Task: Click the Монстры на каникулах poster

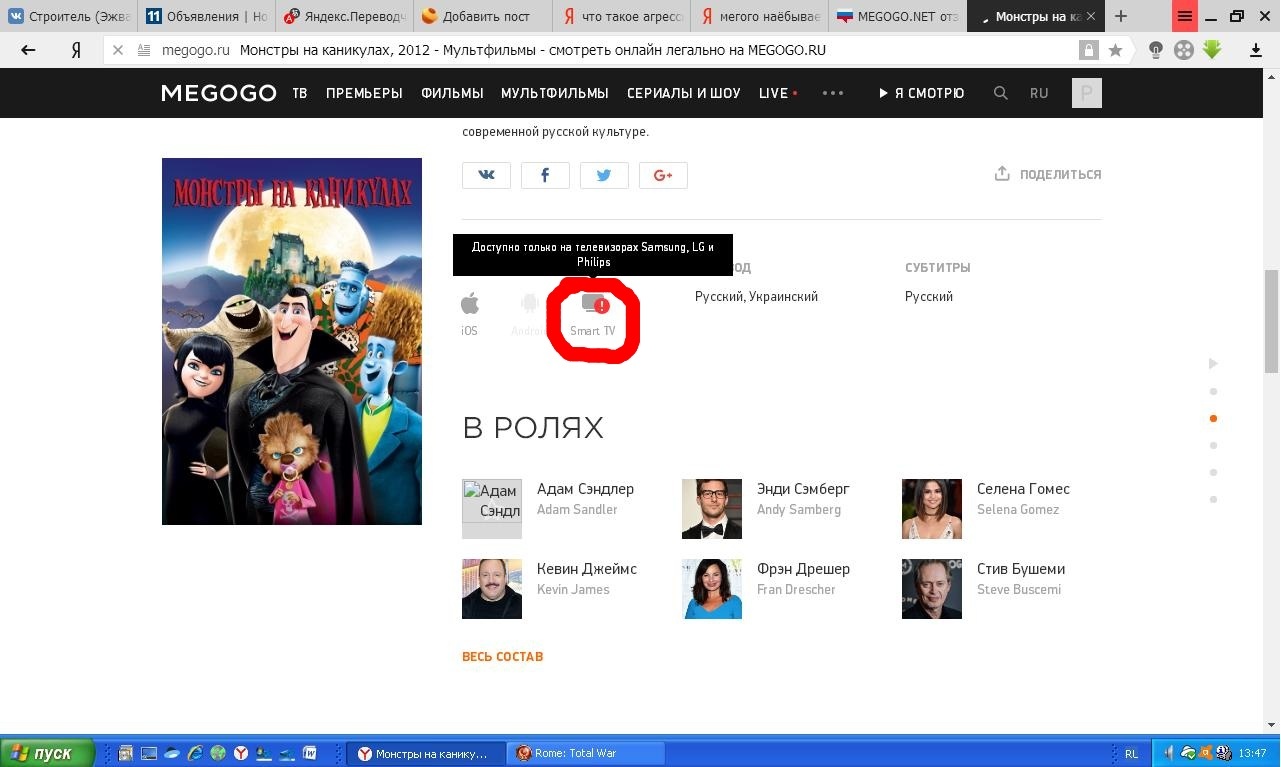Action: pos(292,341)
